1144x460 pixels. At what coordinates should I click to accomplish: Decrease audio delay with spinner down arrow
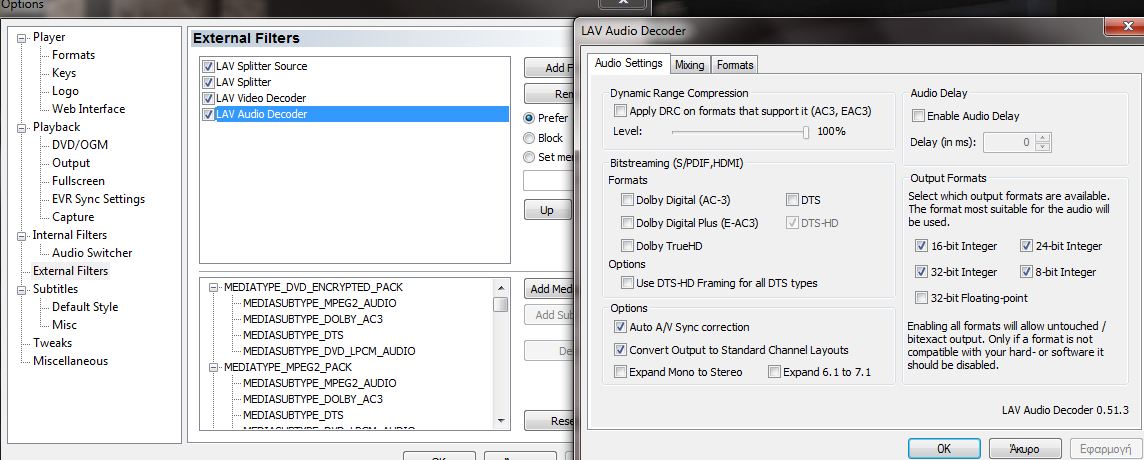tap(1044, 147)
